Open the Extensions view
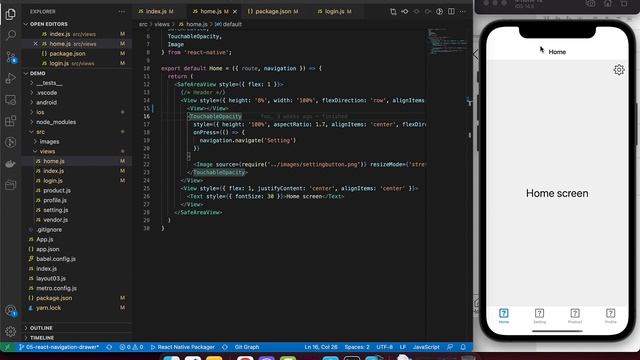 click(x=11, y=121)
